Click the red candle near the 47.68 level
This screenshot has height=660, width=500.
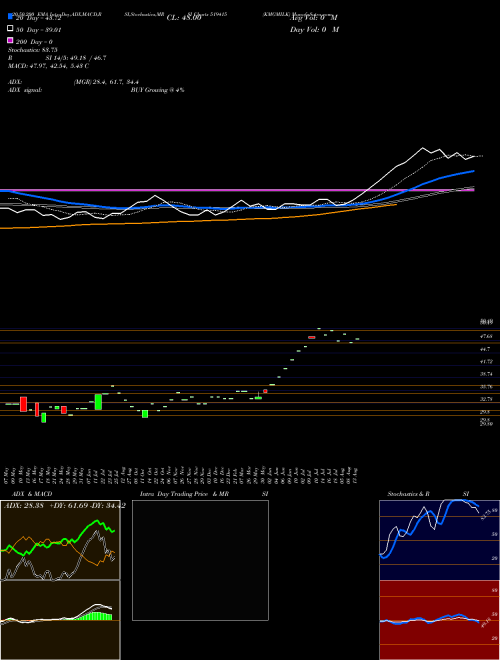[311, 337]
